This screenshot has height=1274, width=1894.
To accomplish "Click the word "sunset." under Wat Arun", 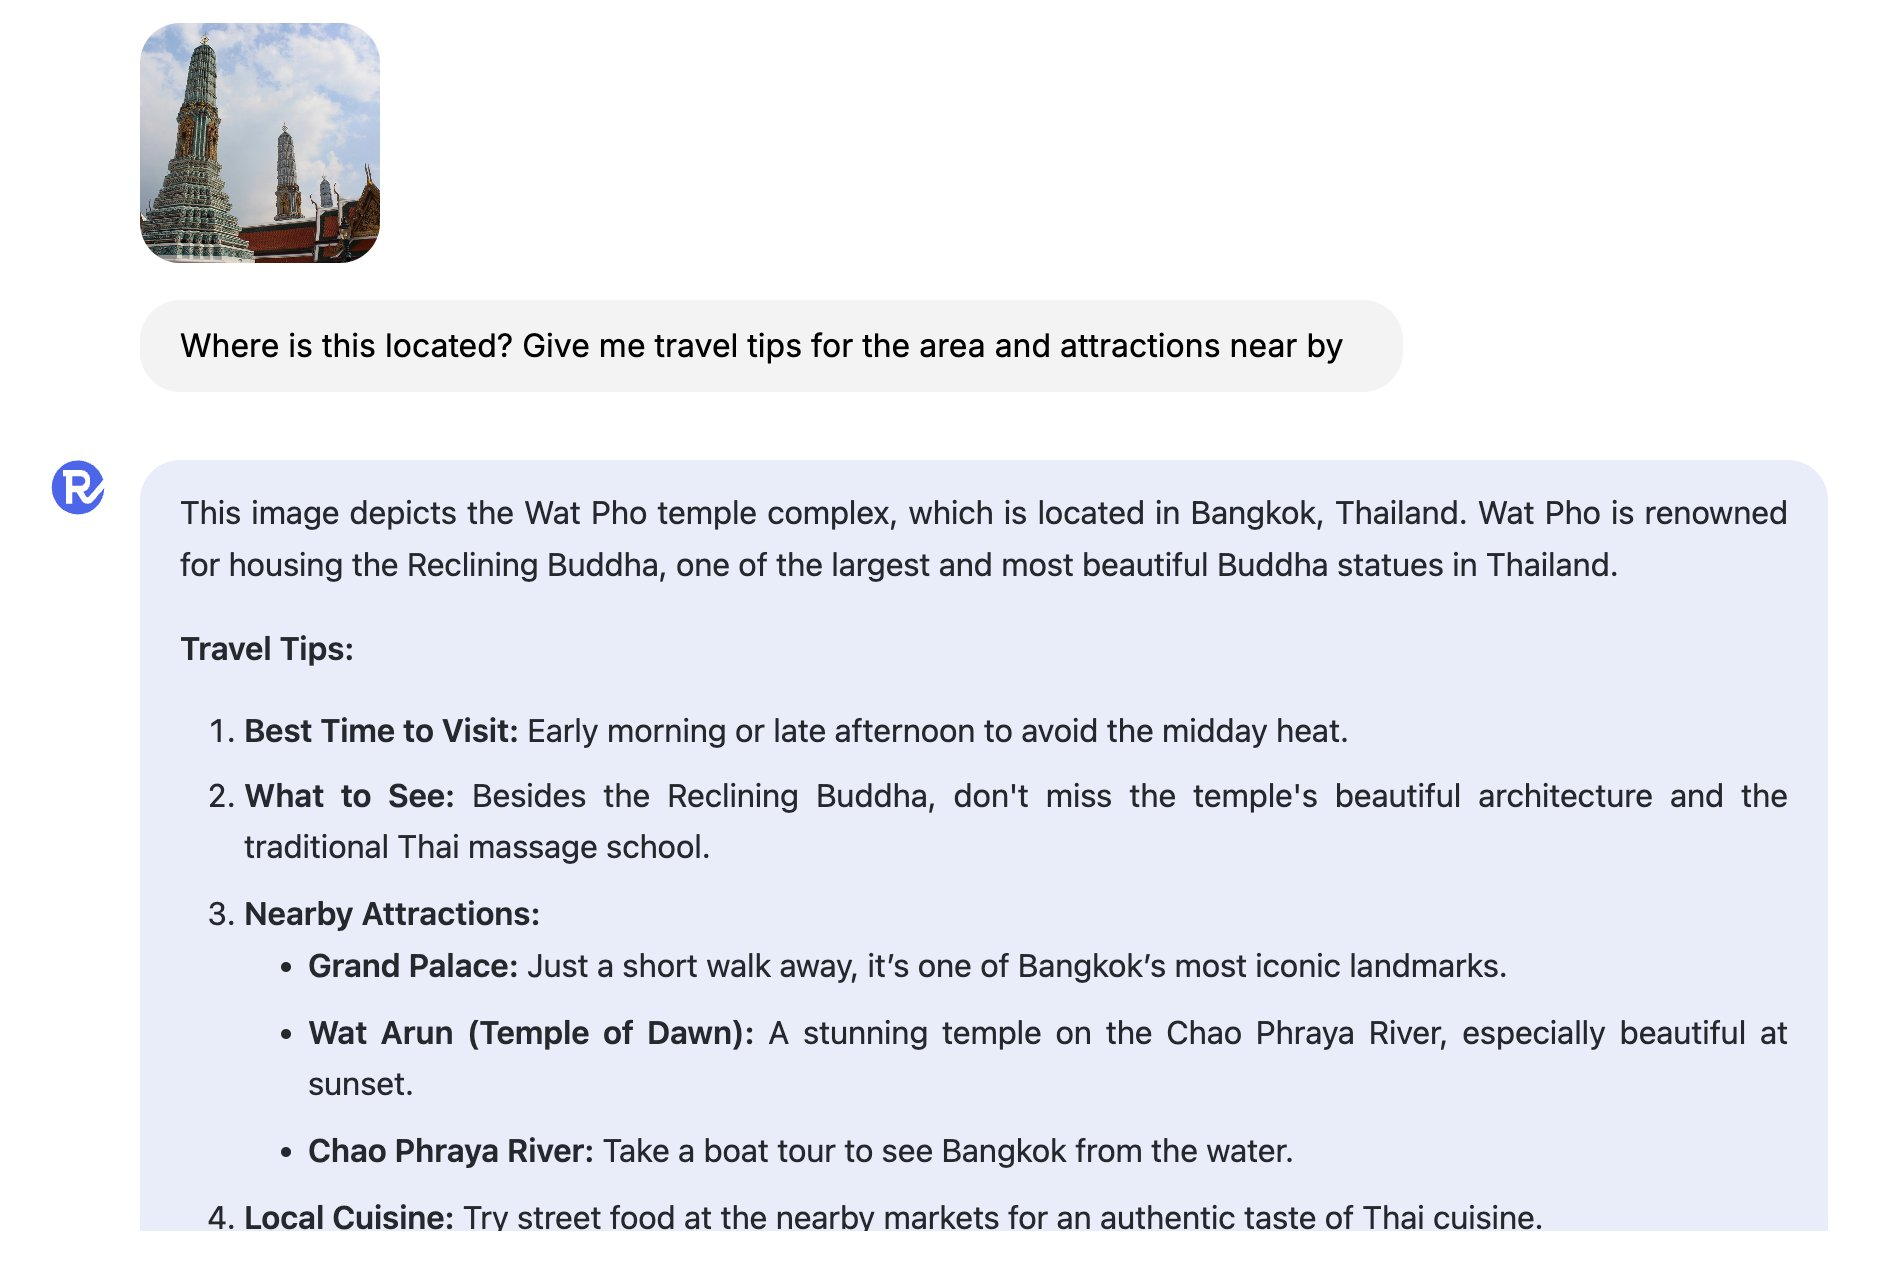I will 360,1084.
